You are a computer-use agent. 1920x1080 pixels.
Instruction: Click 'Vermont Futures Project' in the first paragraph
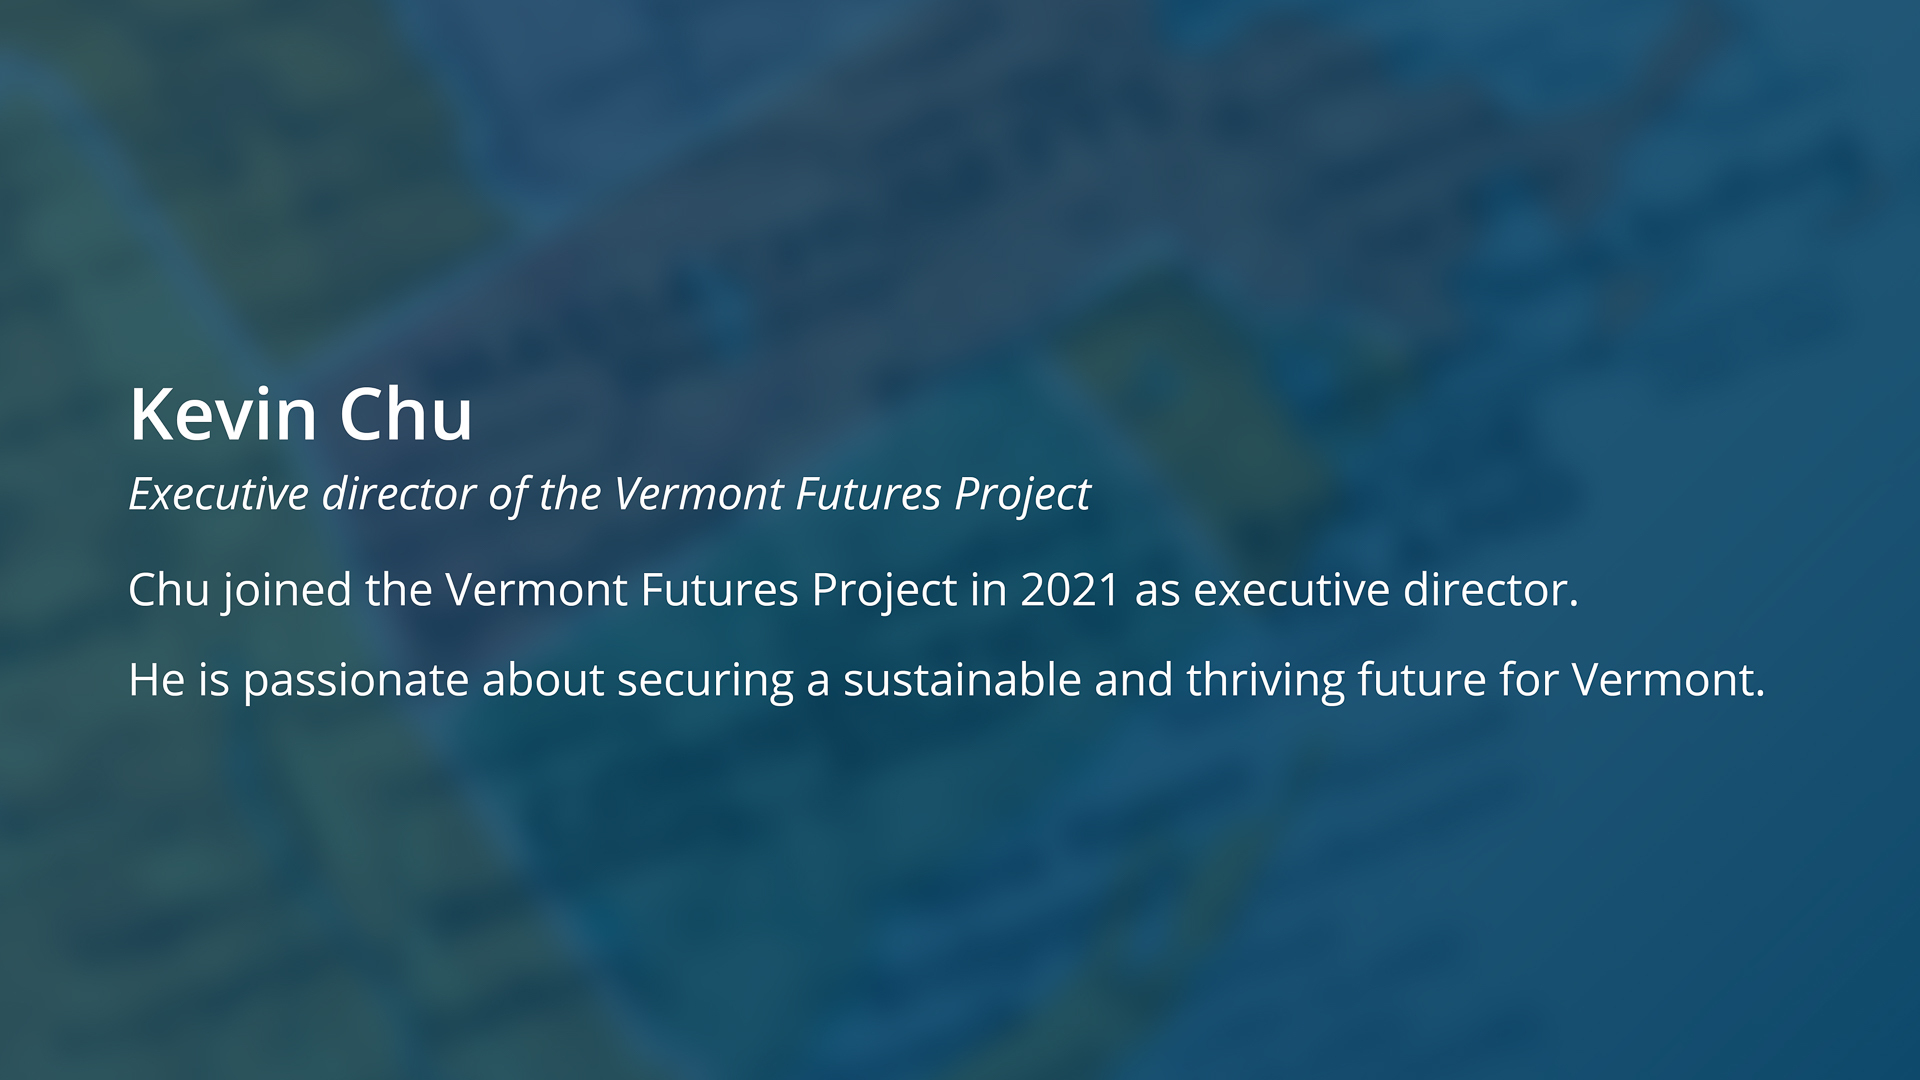[x=701, y=590]
